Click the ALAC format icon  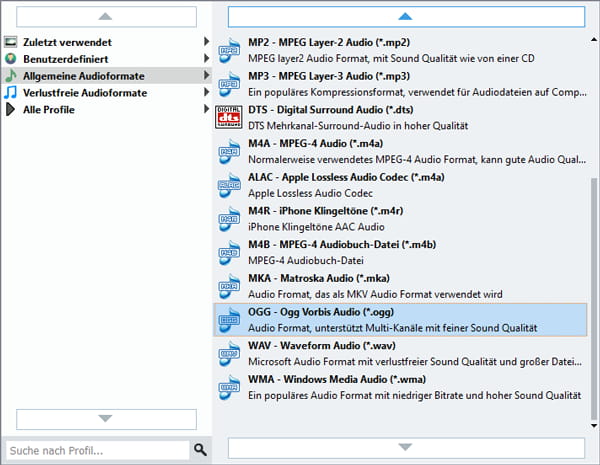pos(229,185)
